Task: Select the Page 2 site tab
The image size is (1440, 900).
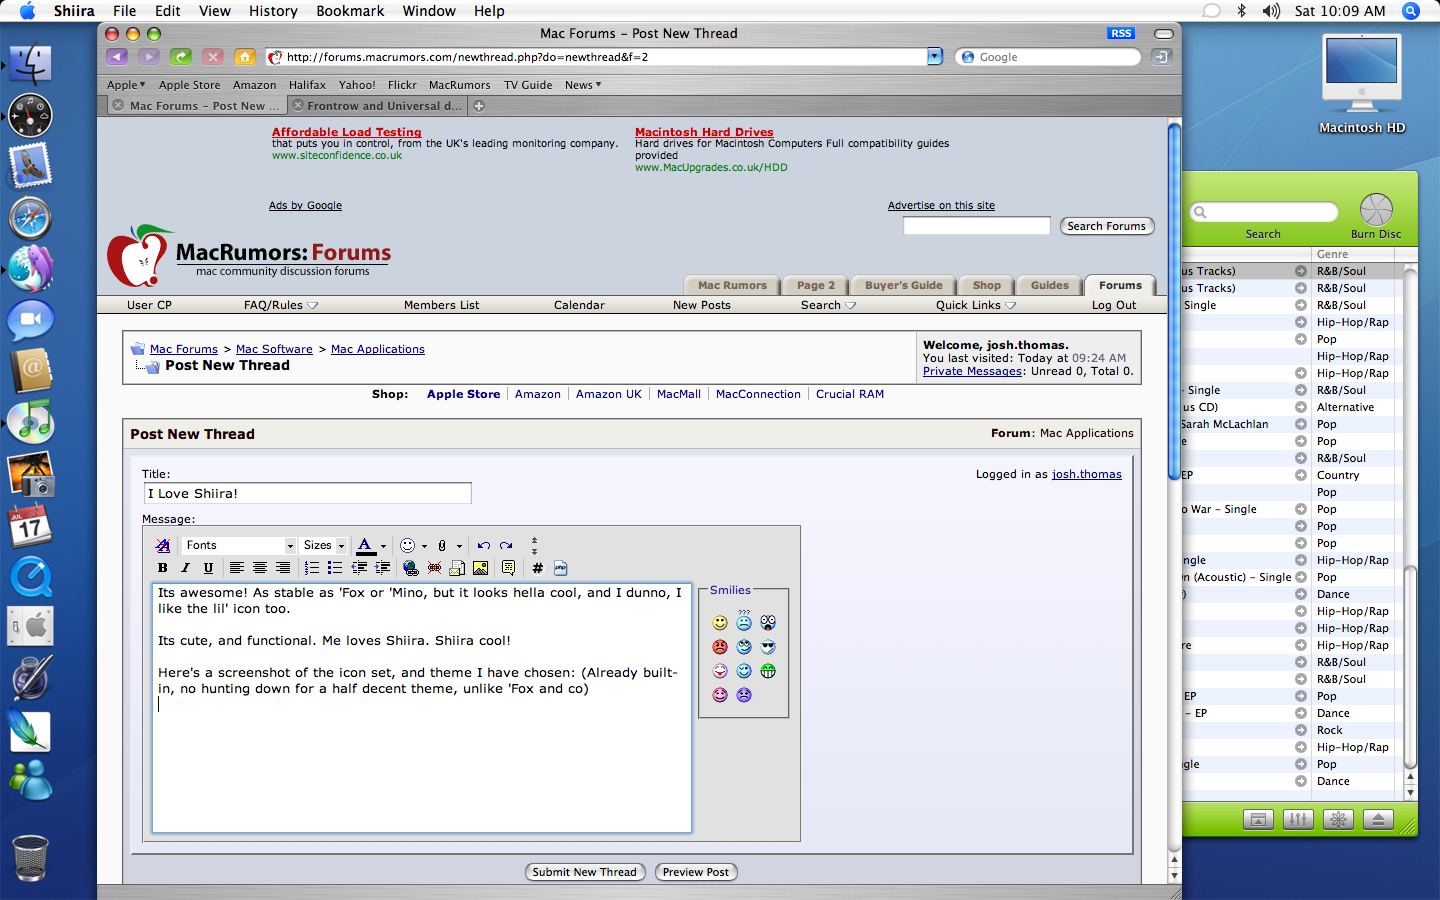Action: (815, 285)
